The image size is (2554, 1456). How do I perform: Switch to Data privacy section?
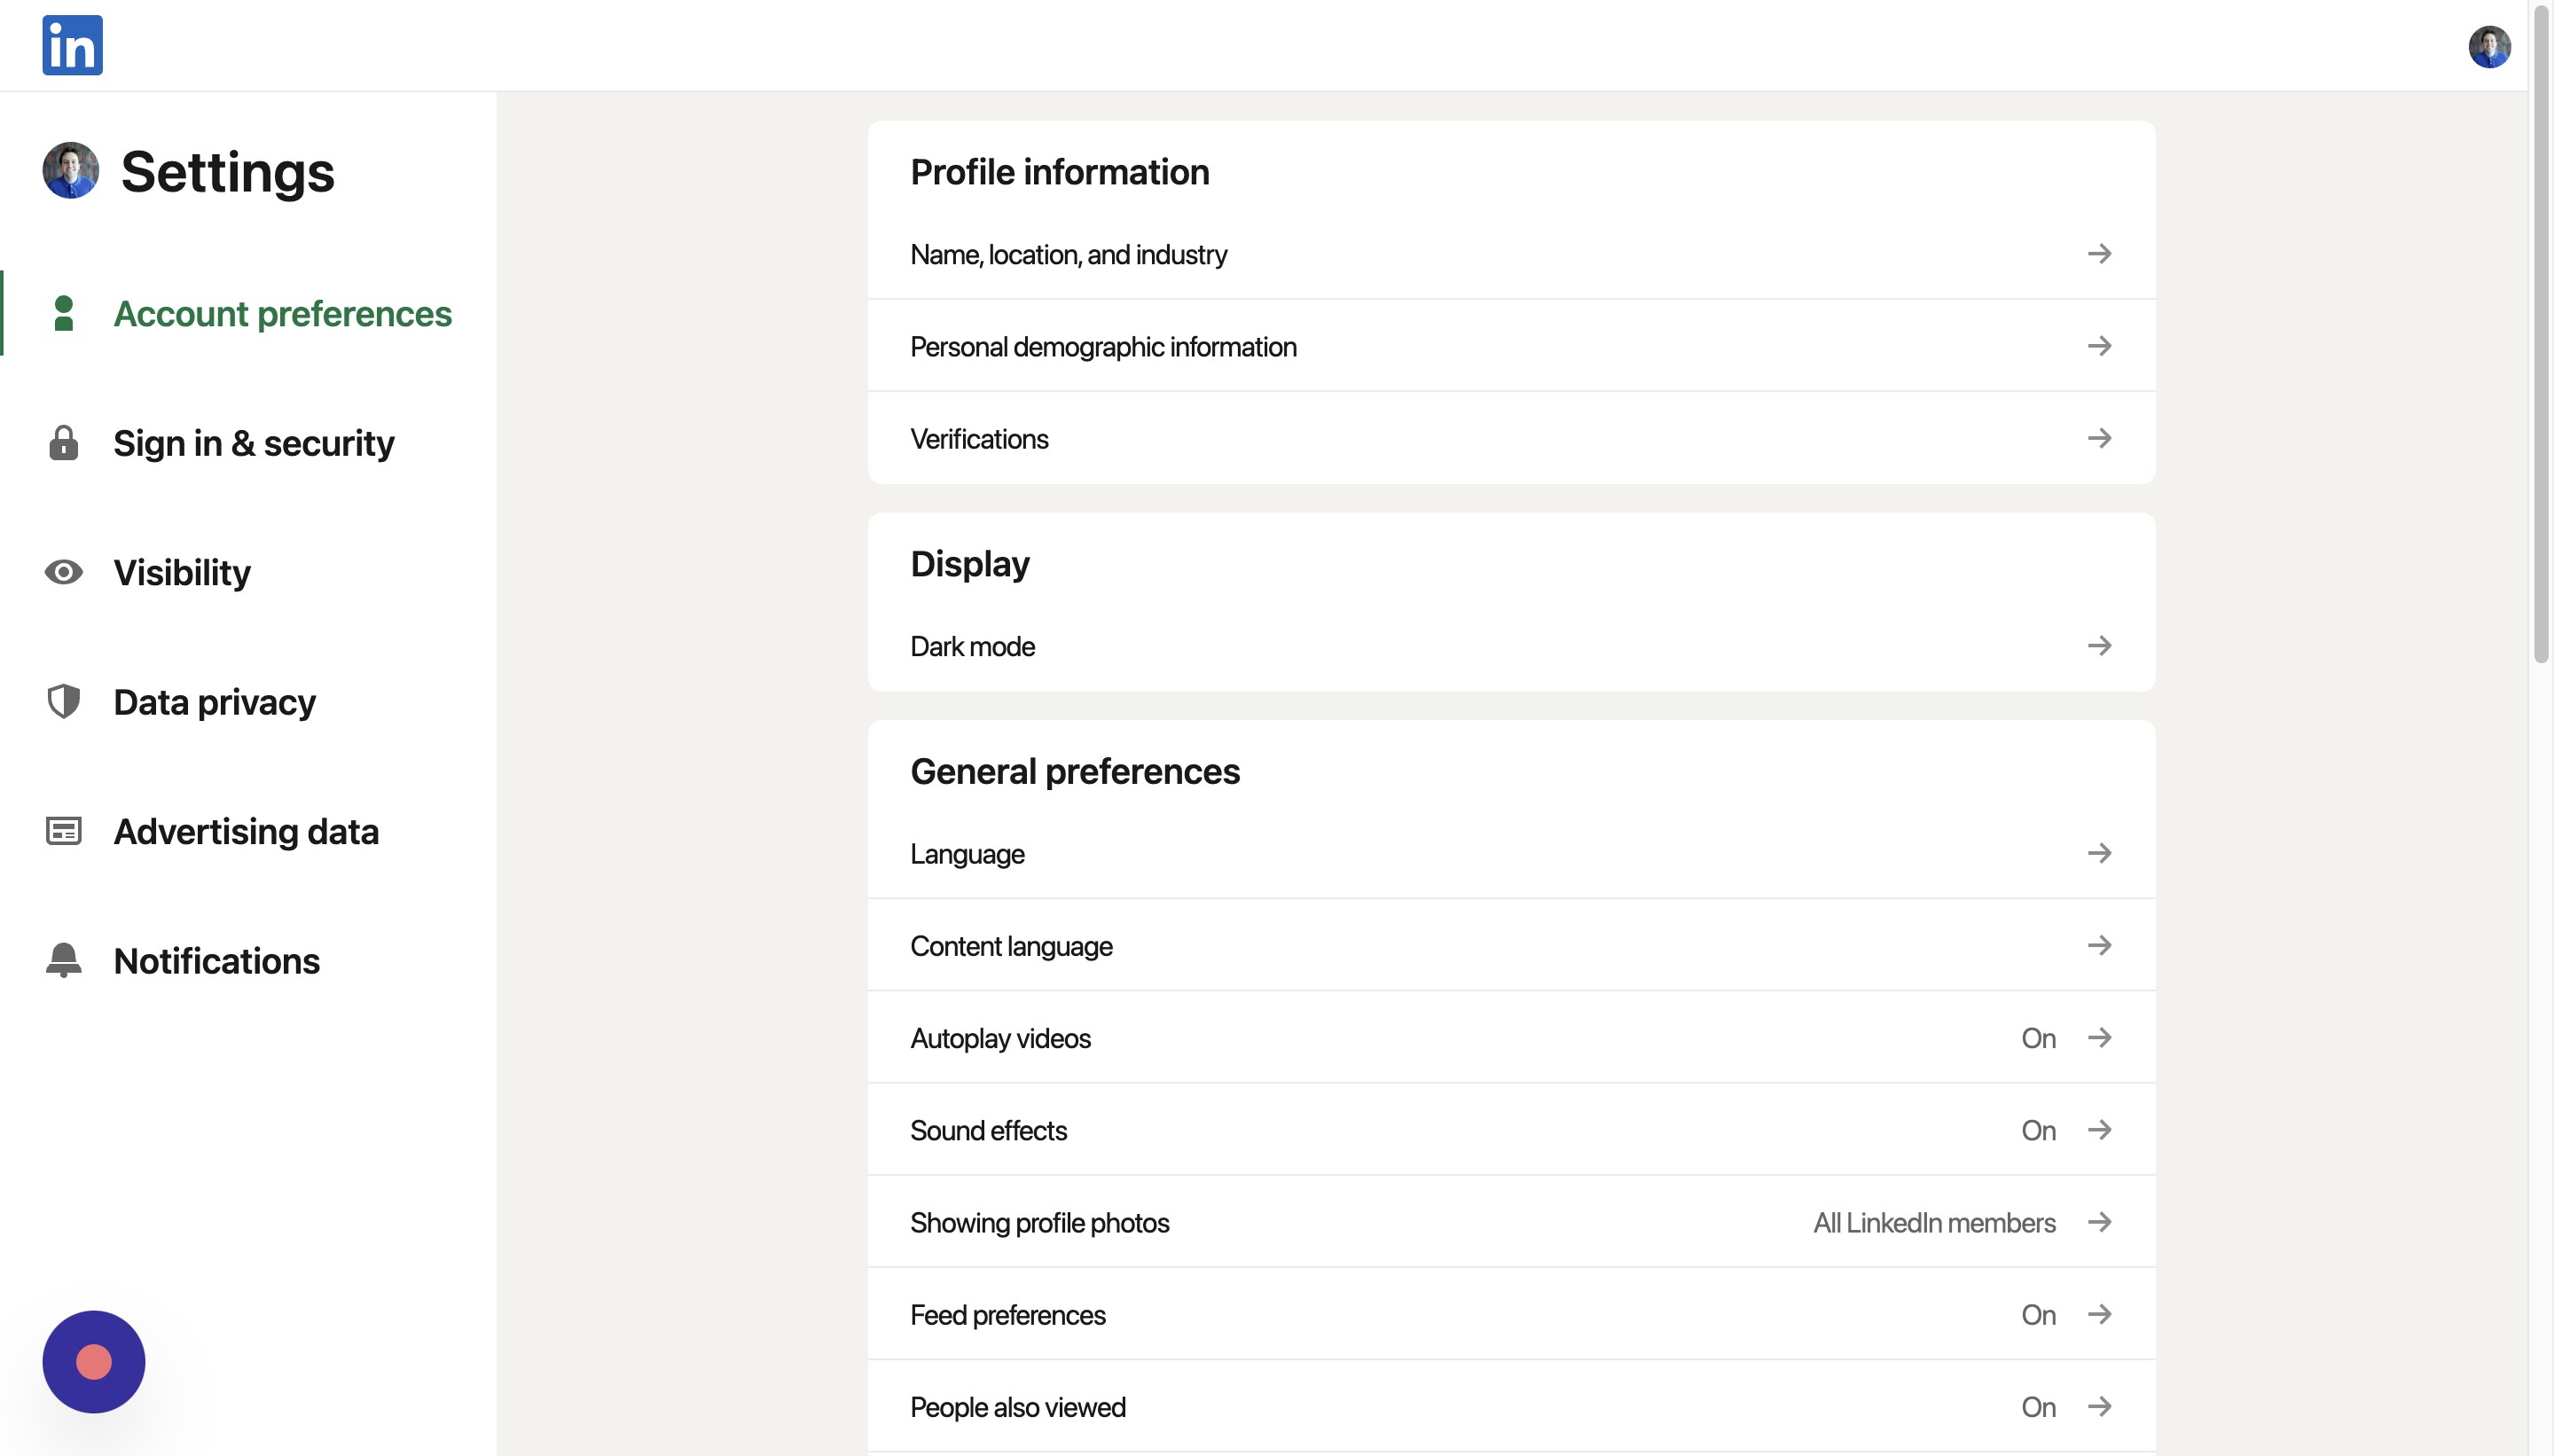click(x=214, y=702)
